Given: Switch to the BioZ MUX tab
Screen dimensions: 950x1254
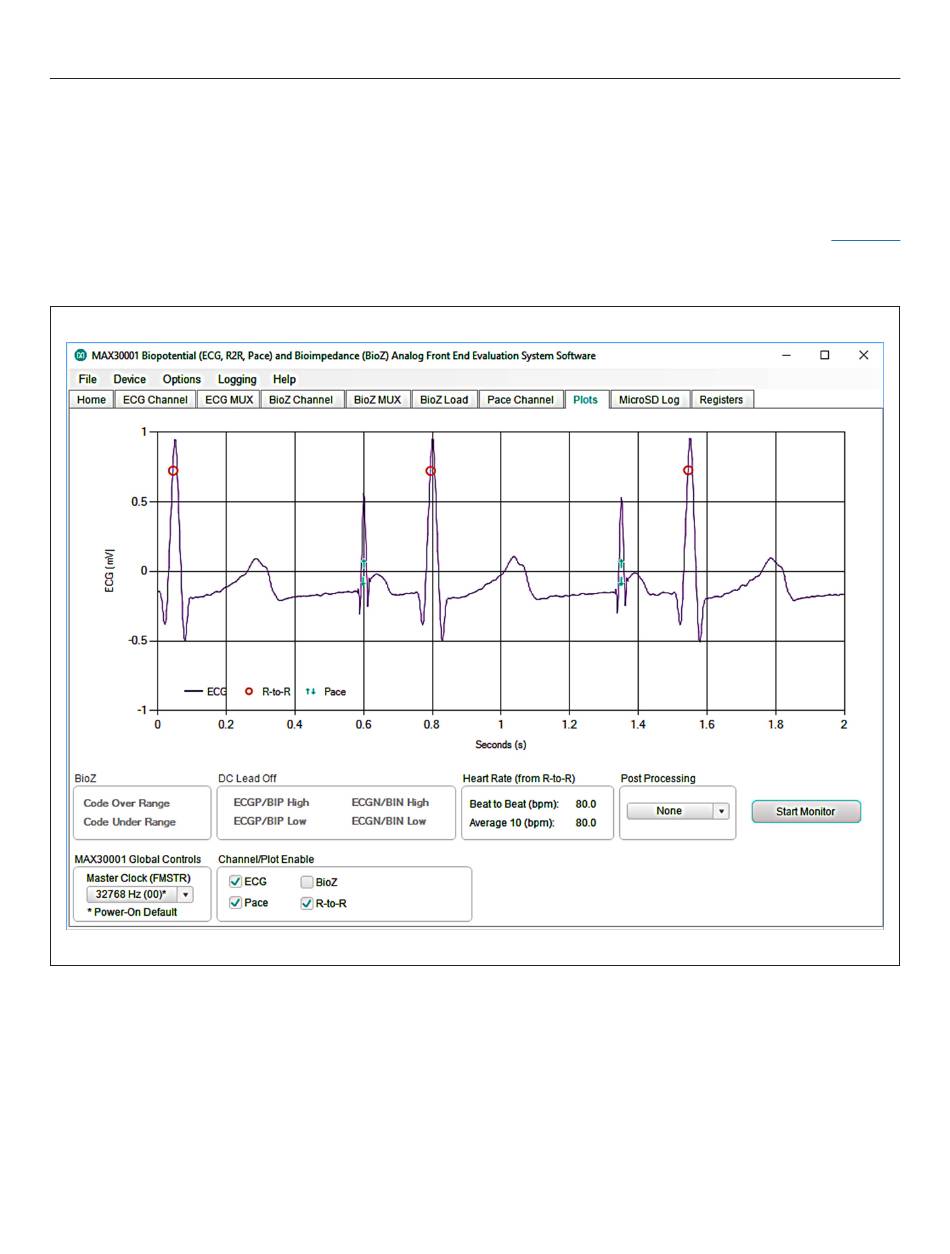Looking at the screenshot, I should 377,400.
